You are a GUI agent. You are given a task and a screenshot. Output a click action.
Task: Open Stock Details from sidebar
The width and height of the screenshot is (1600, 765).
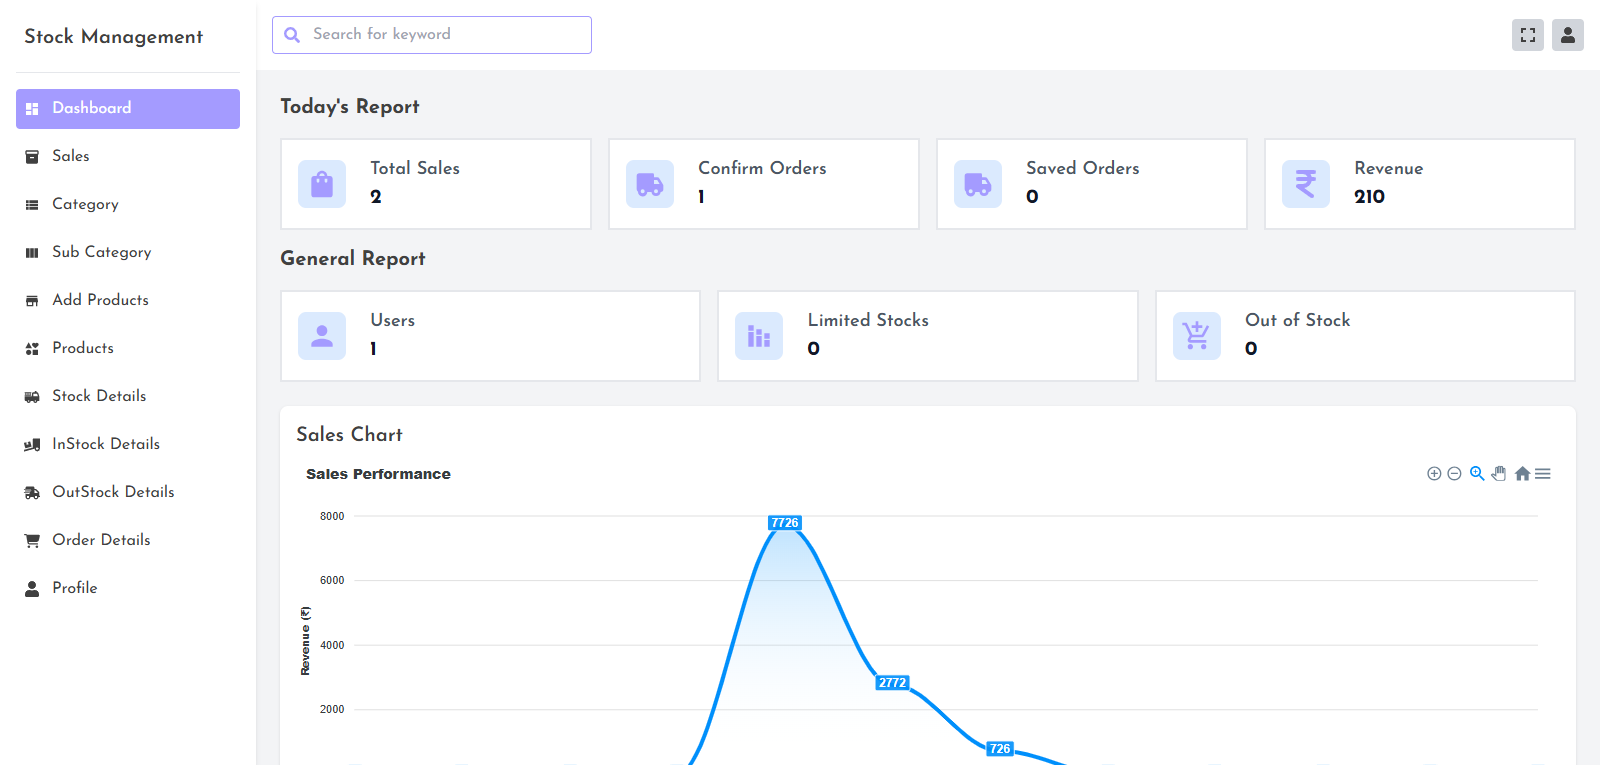tap(99, 396)
